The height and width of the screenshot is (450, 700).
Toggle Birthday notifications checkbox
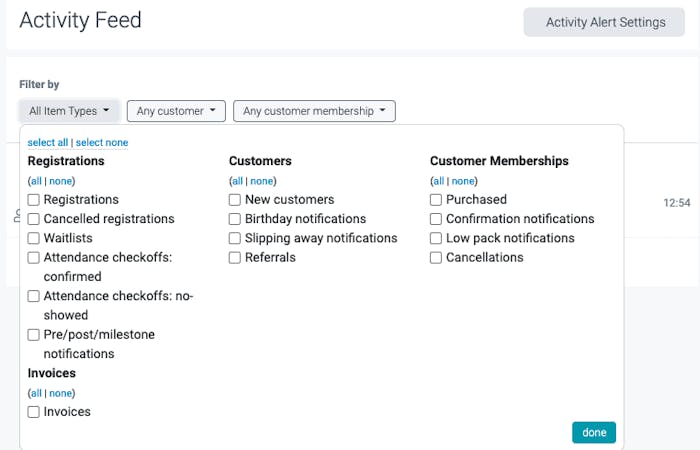pyautogui.click(x=235, y=219)
